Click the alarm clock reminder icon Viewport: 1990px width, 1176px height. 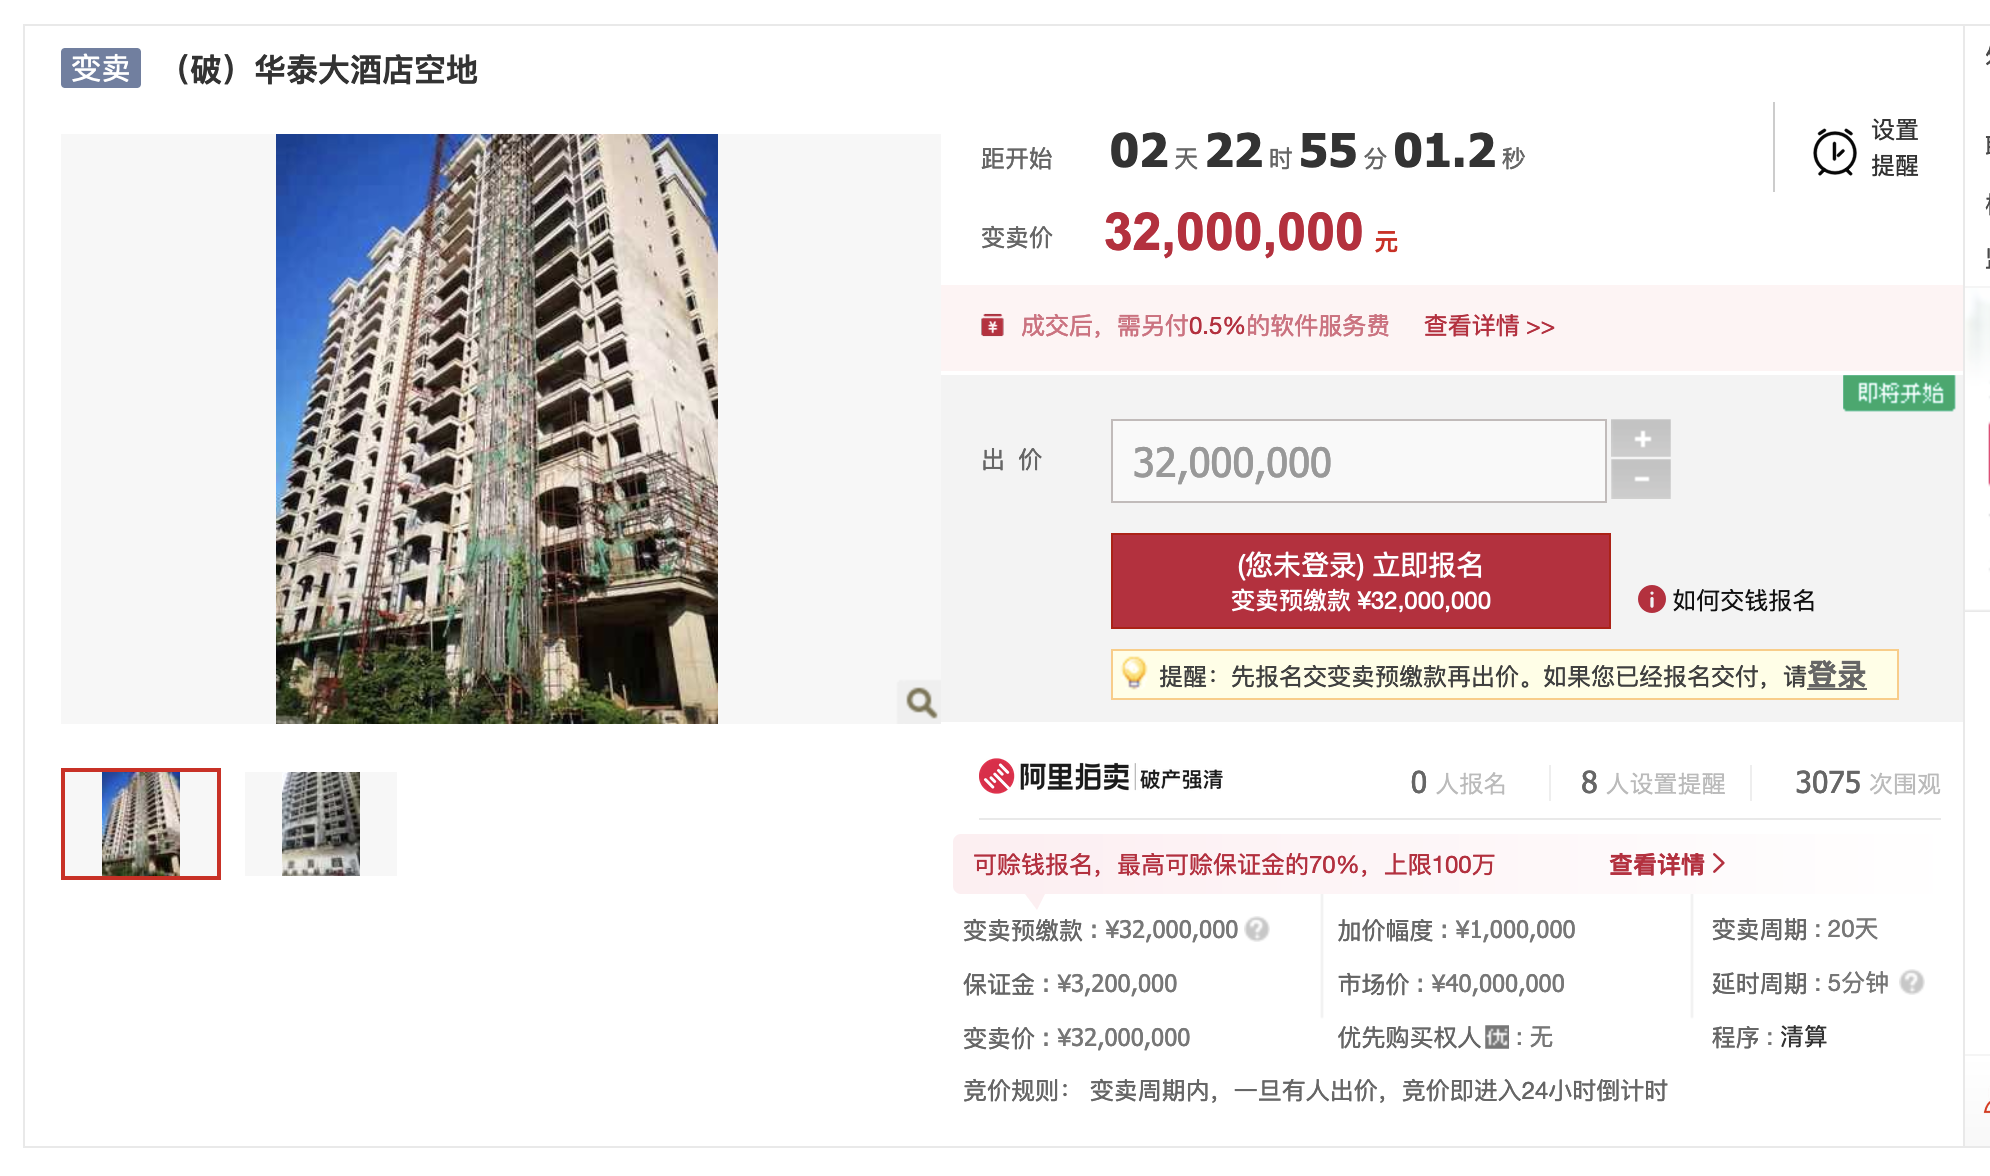(1834, 152)
